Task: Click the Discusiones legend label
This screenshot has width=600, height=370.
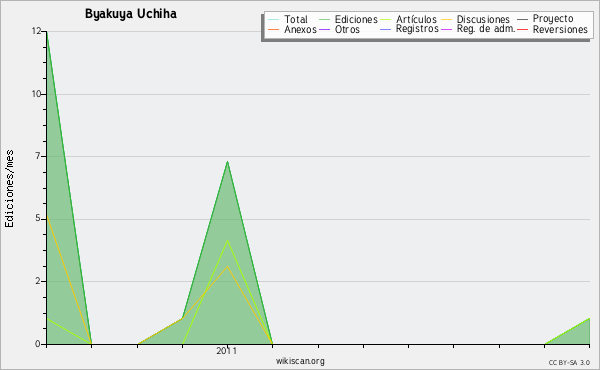Action: tap(483, 19)
